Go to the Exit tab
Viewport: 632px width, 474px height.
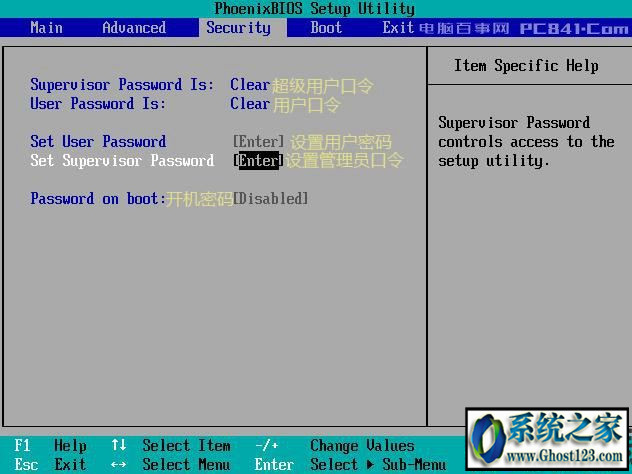[398, 28]
